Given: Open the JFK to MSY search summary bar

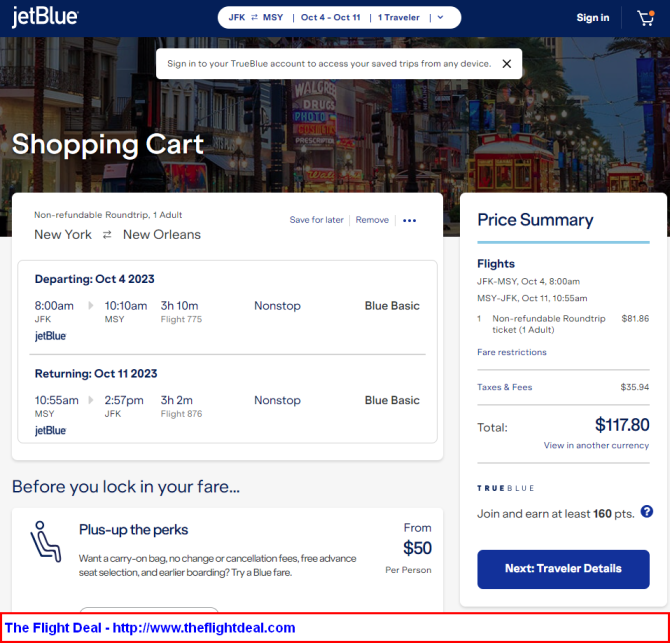Looking at the screenshot, I should click(339, 18).
